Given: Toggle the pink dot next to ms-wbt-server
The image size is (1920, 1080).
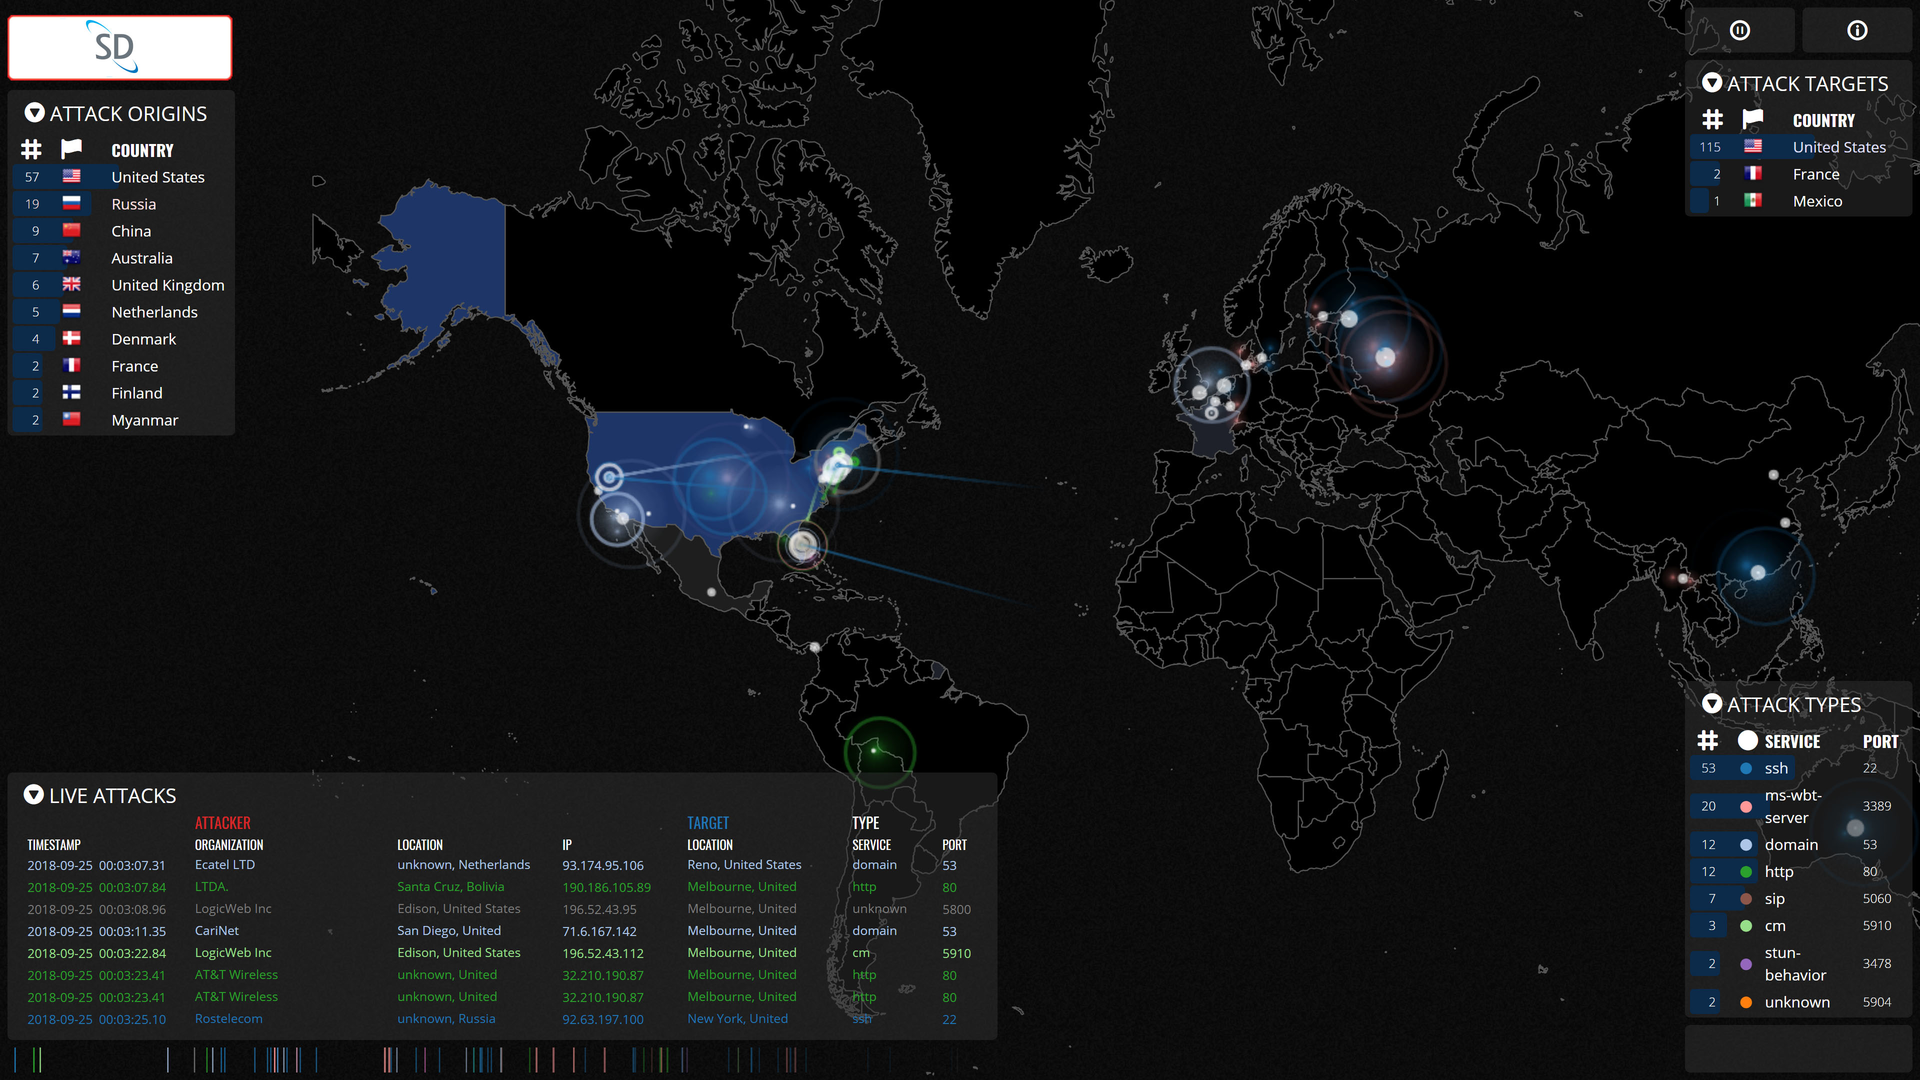Looking at the screenshot, I should click(1745, 806).
